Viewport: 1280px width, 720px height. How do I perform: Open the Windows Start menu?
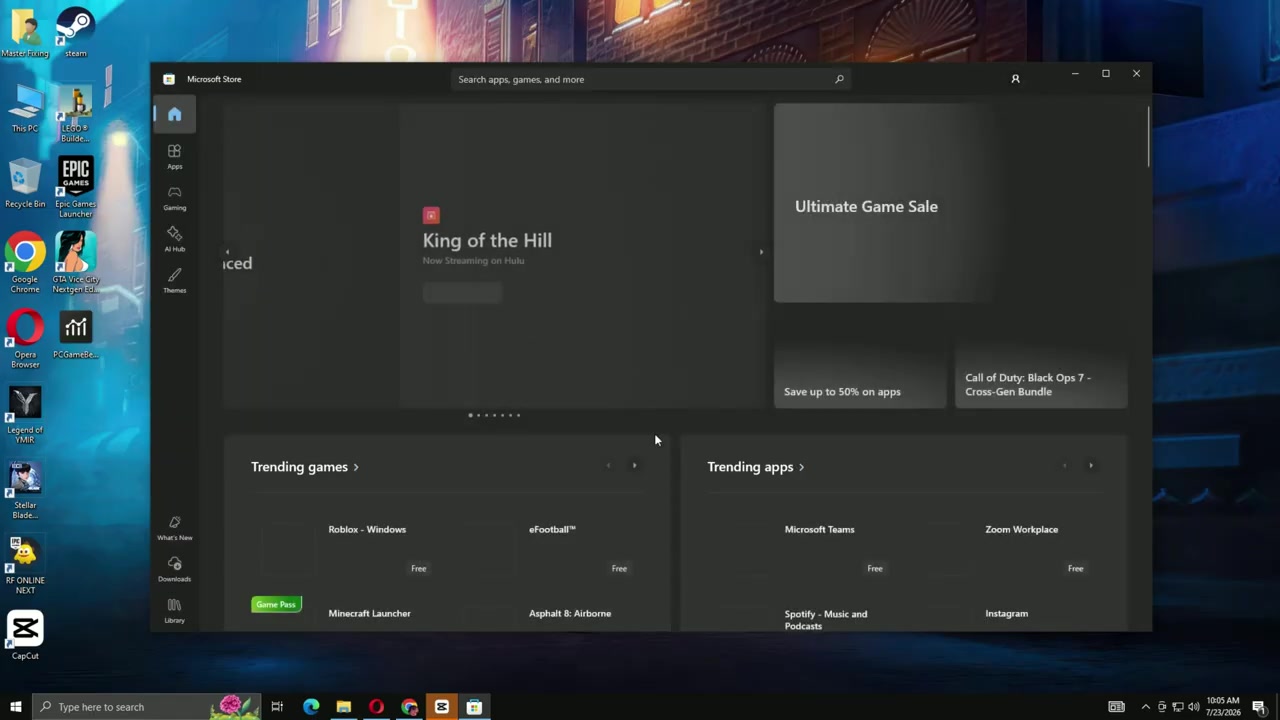(x=16, y=707)
